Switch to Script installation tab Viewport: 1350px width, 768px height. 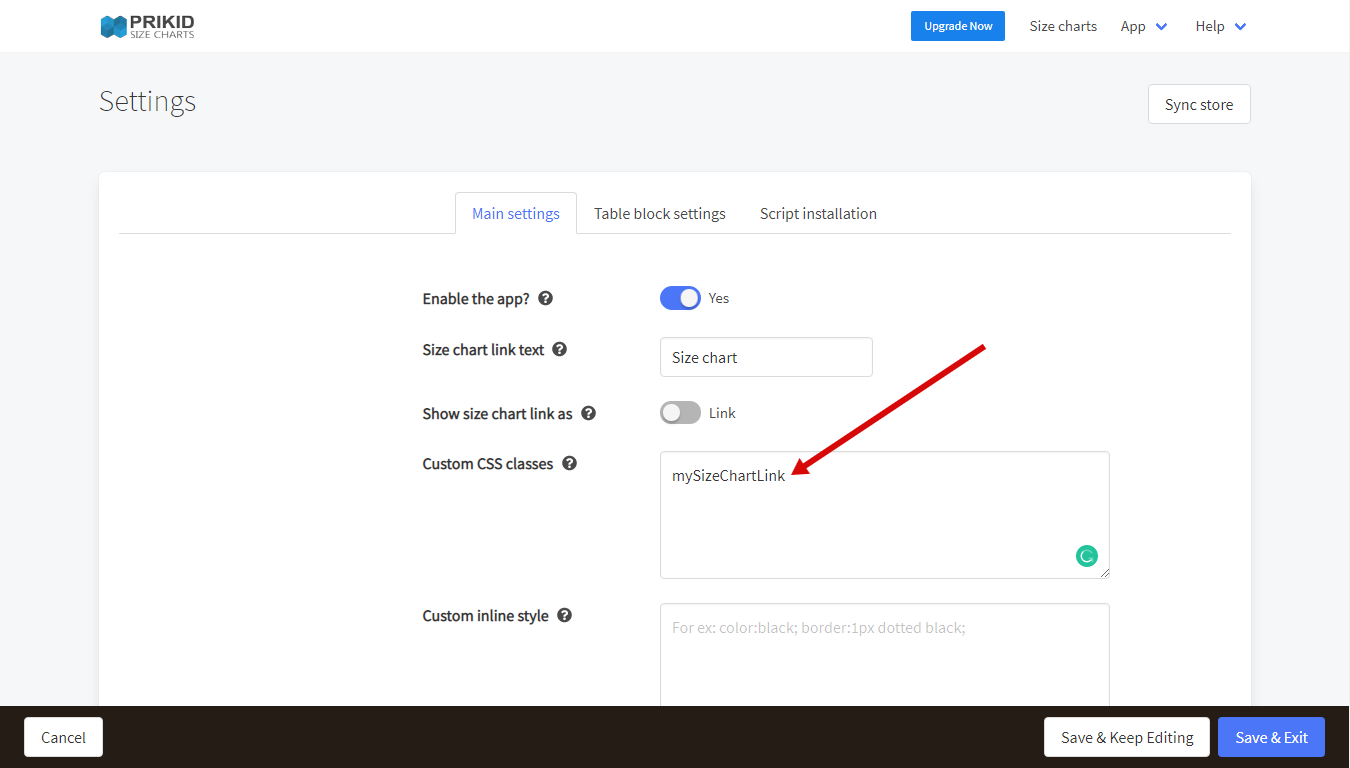(x=818, y=213)
